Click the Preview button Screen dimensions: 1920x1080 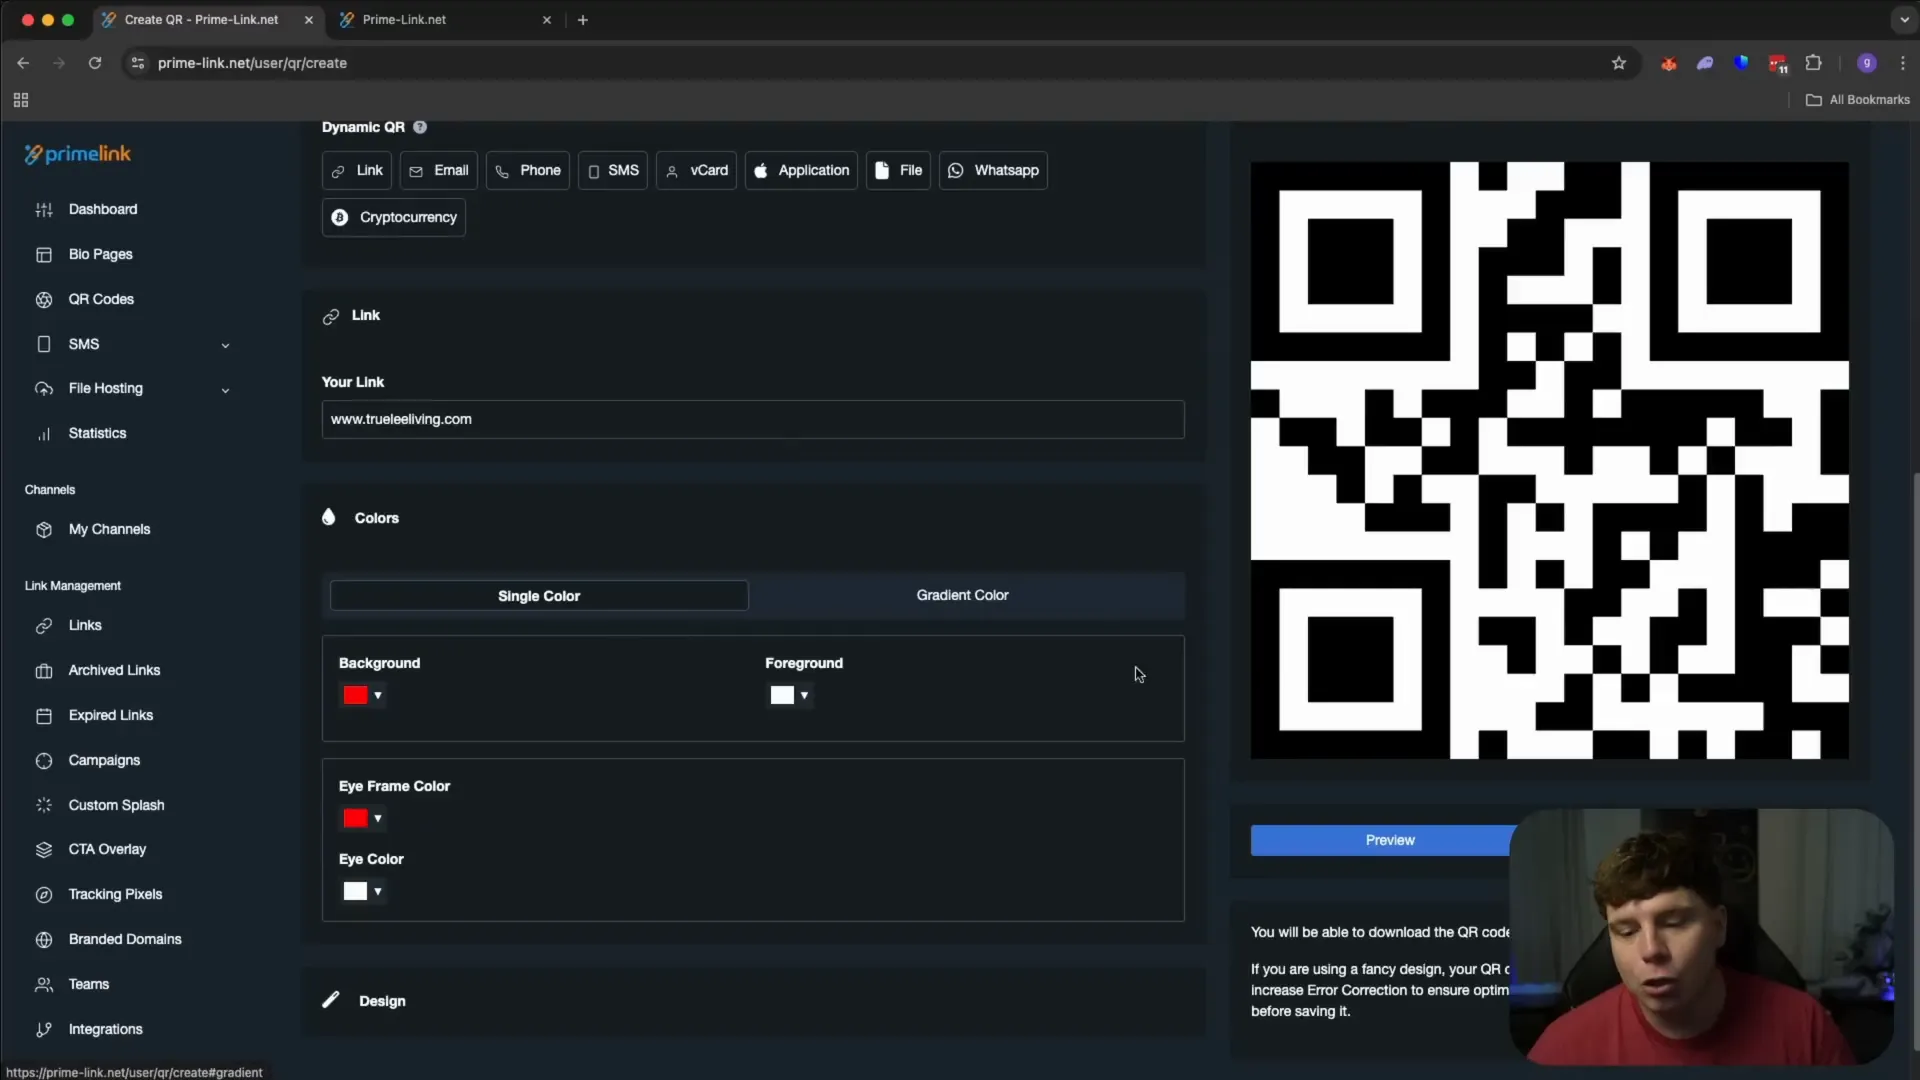tap(1390, 841)
